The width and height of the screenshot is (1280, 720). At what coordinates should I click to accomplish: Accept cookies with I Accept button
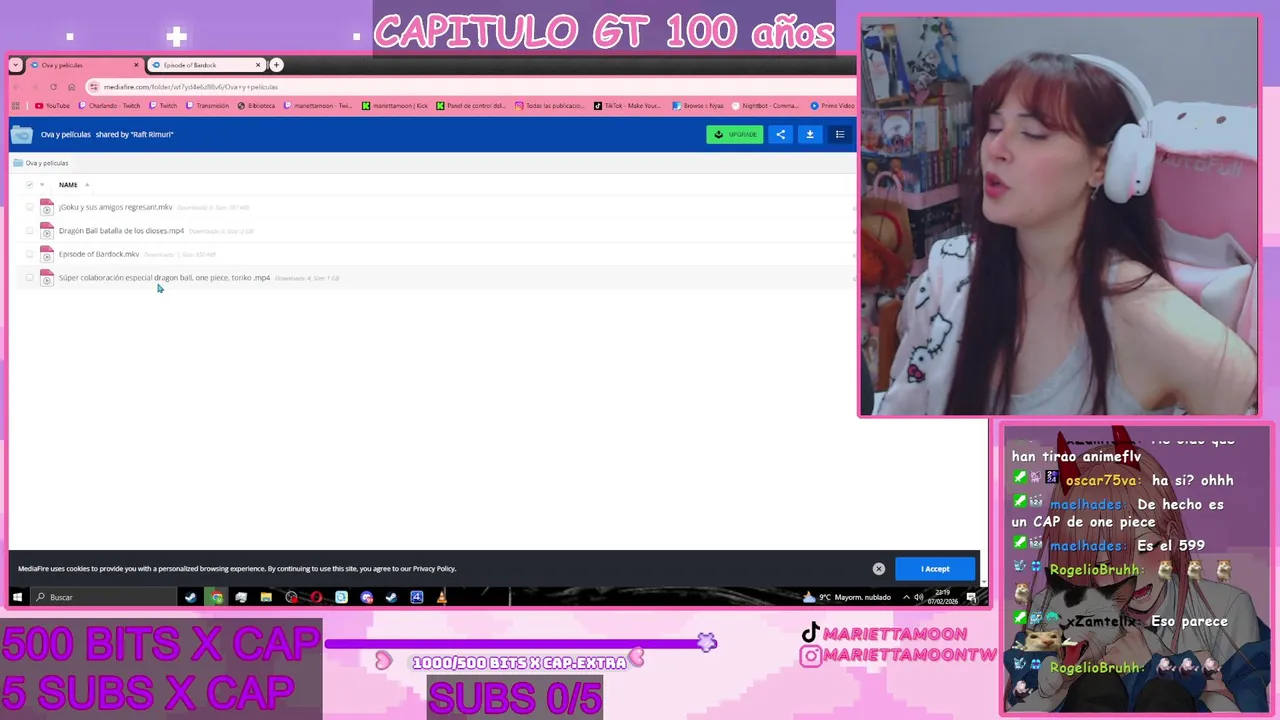[935, 569]
